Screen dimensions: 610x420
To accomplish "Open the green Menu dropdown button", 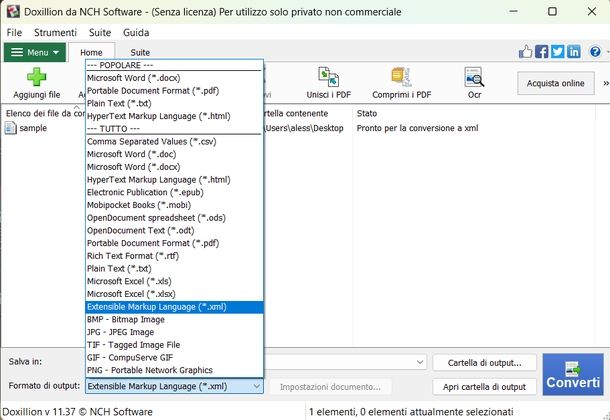I will pos(35,52).
